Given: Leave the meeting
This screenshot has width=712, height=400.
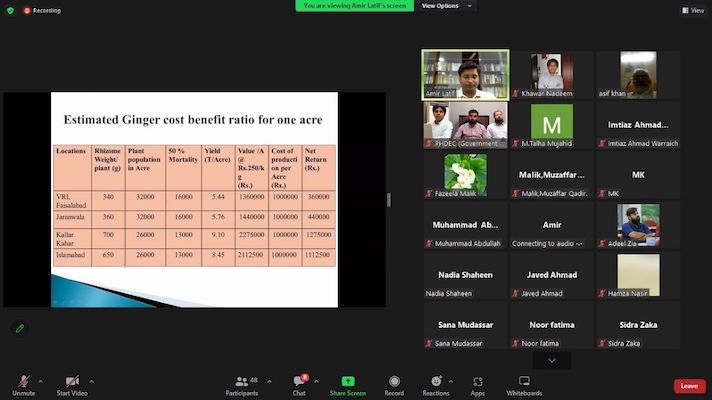Looking at the screenshot, I should click(688, 386).
